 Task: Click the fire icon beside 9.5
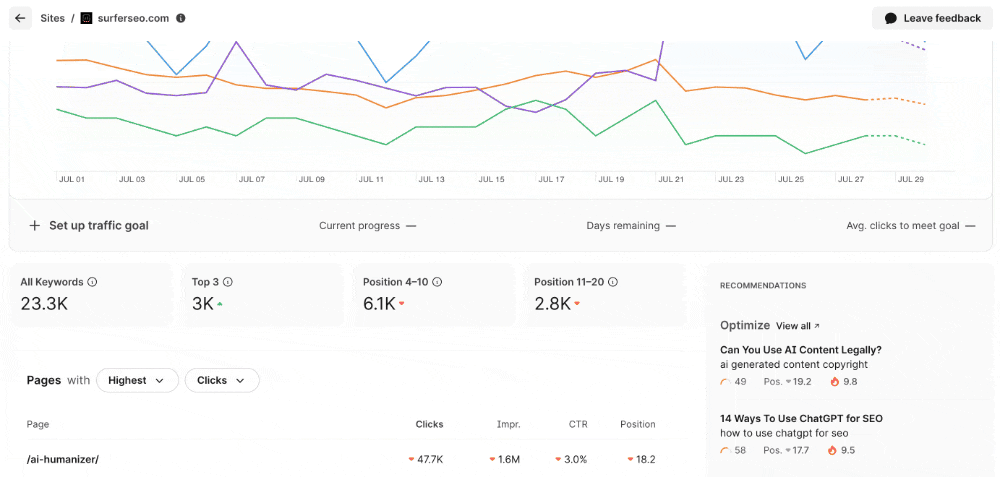coord(832,451)
